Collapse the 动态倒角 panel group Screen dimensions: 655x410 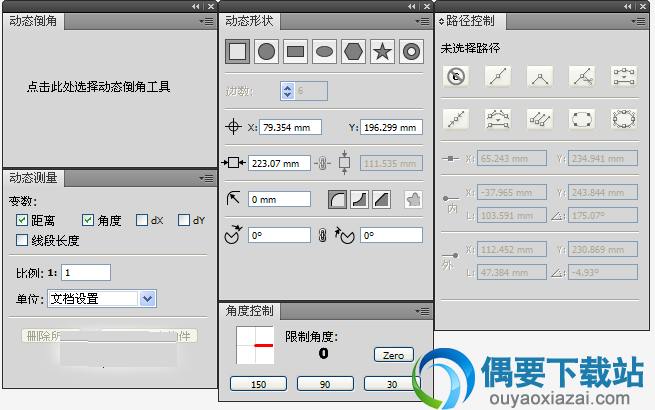195,6
